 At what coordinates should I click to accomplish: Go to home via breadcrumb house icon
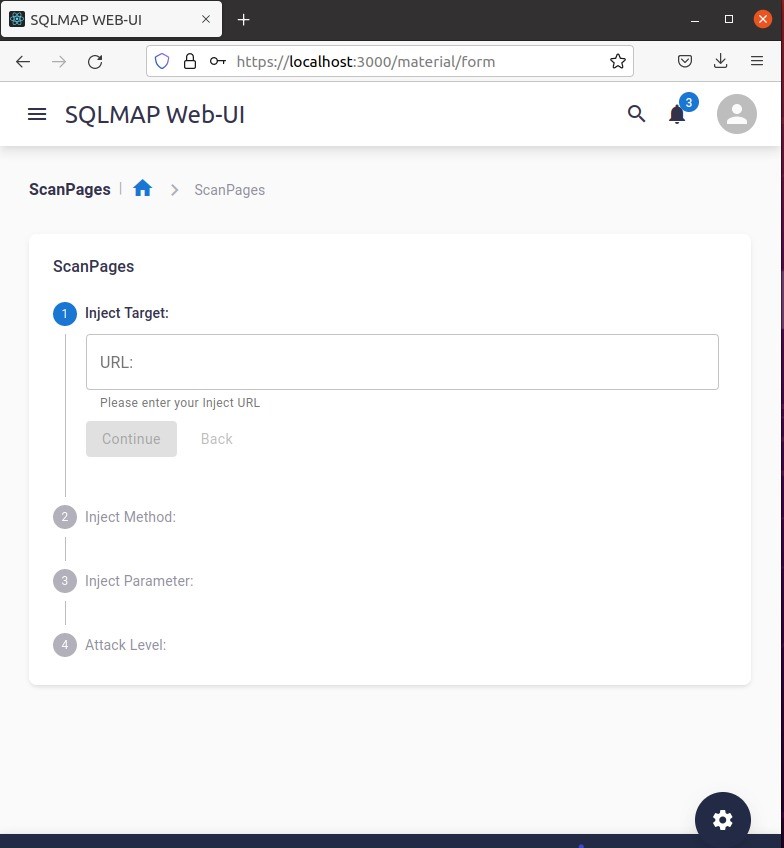[142, 188]
